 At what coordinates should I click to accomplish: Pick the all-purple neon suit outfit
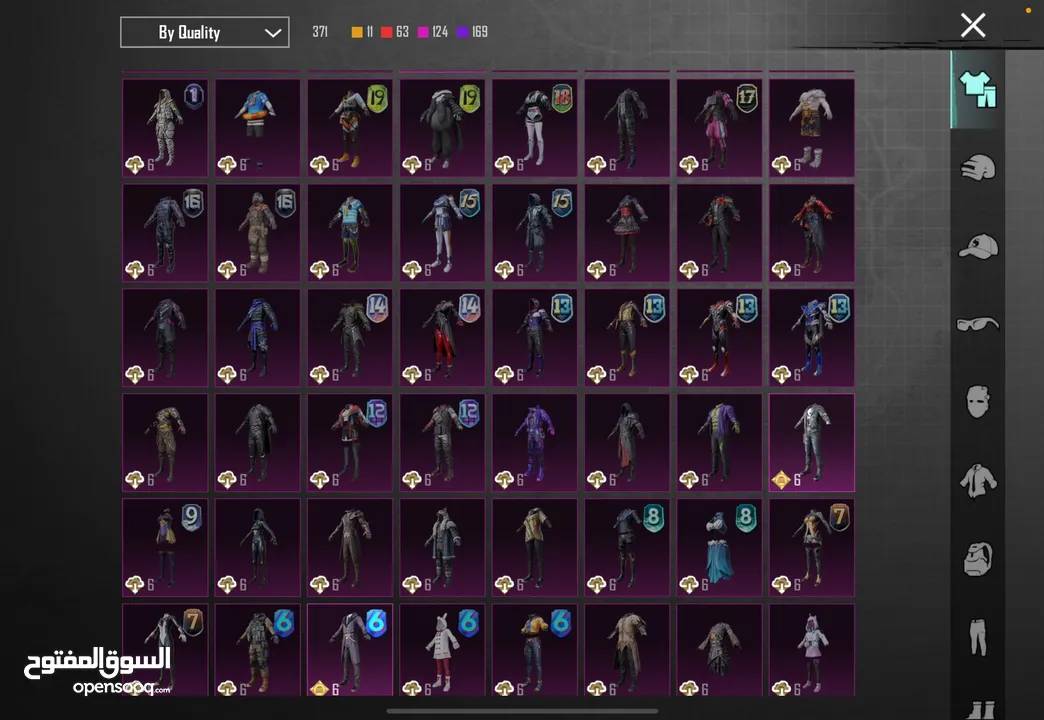(535, 443)
